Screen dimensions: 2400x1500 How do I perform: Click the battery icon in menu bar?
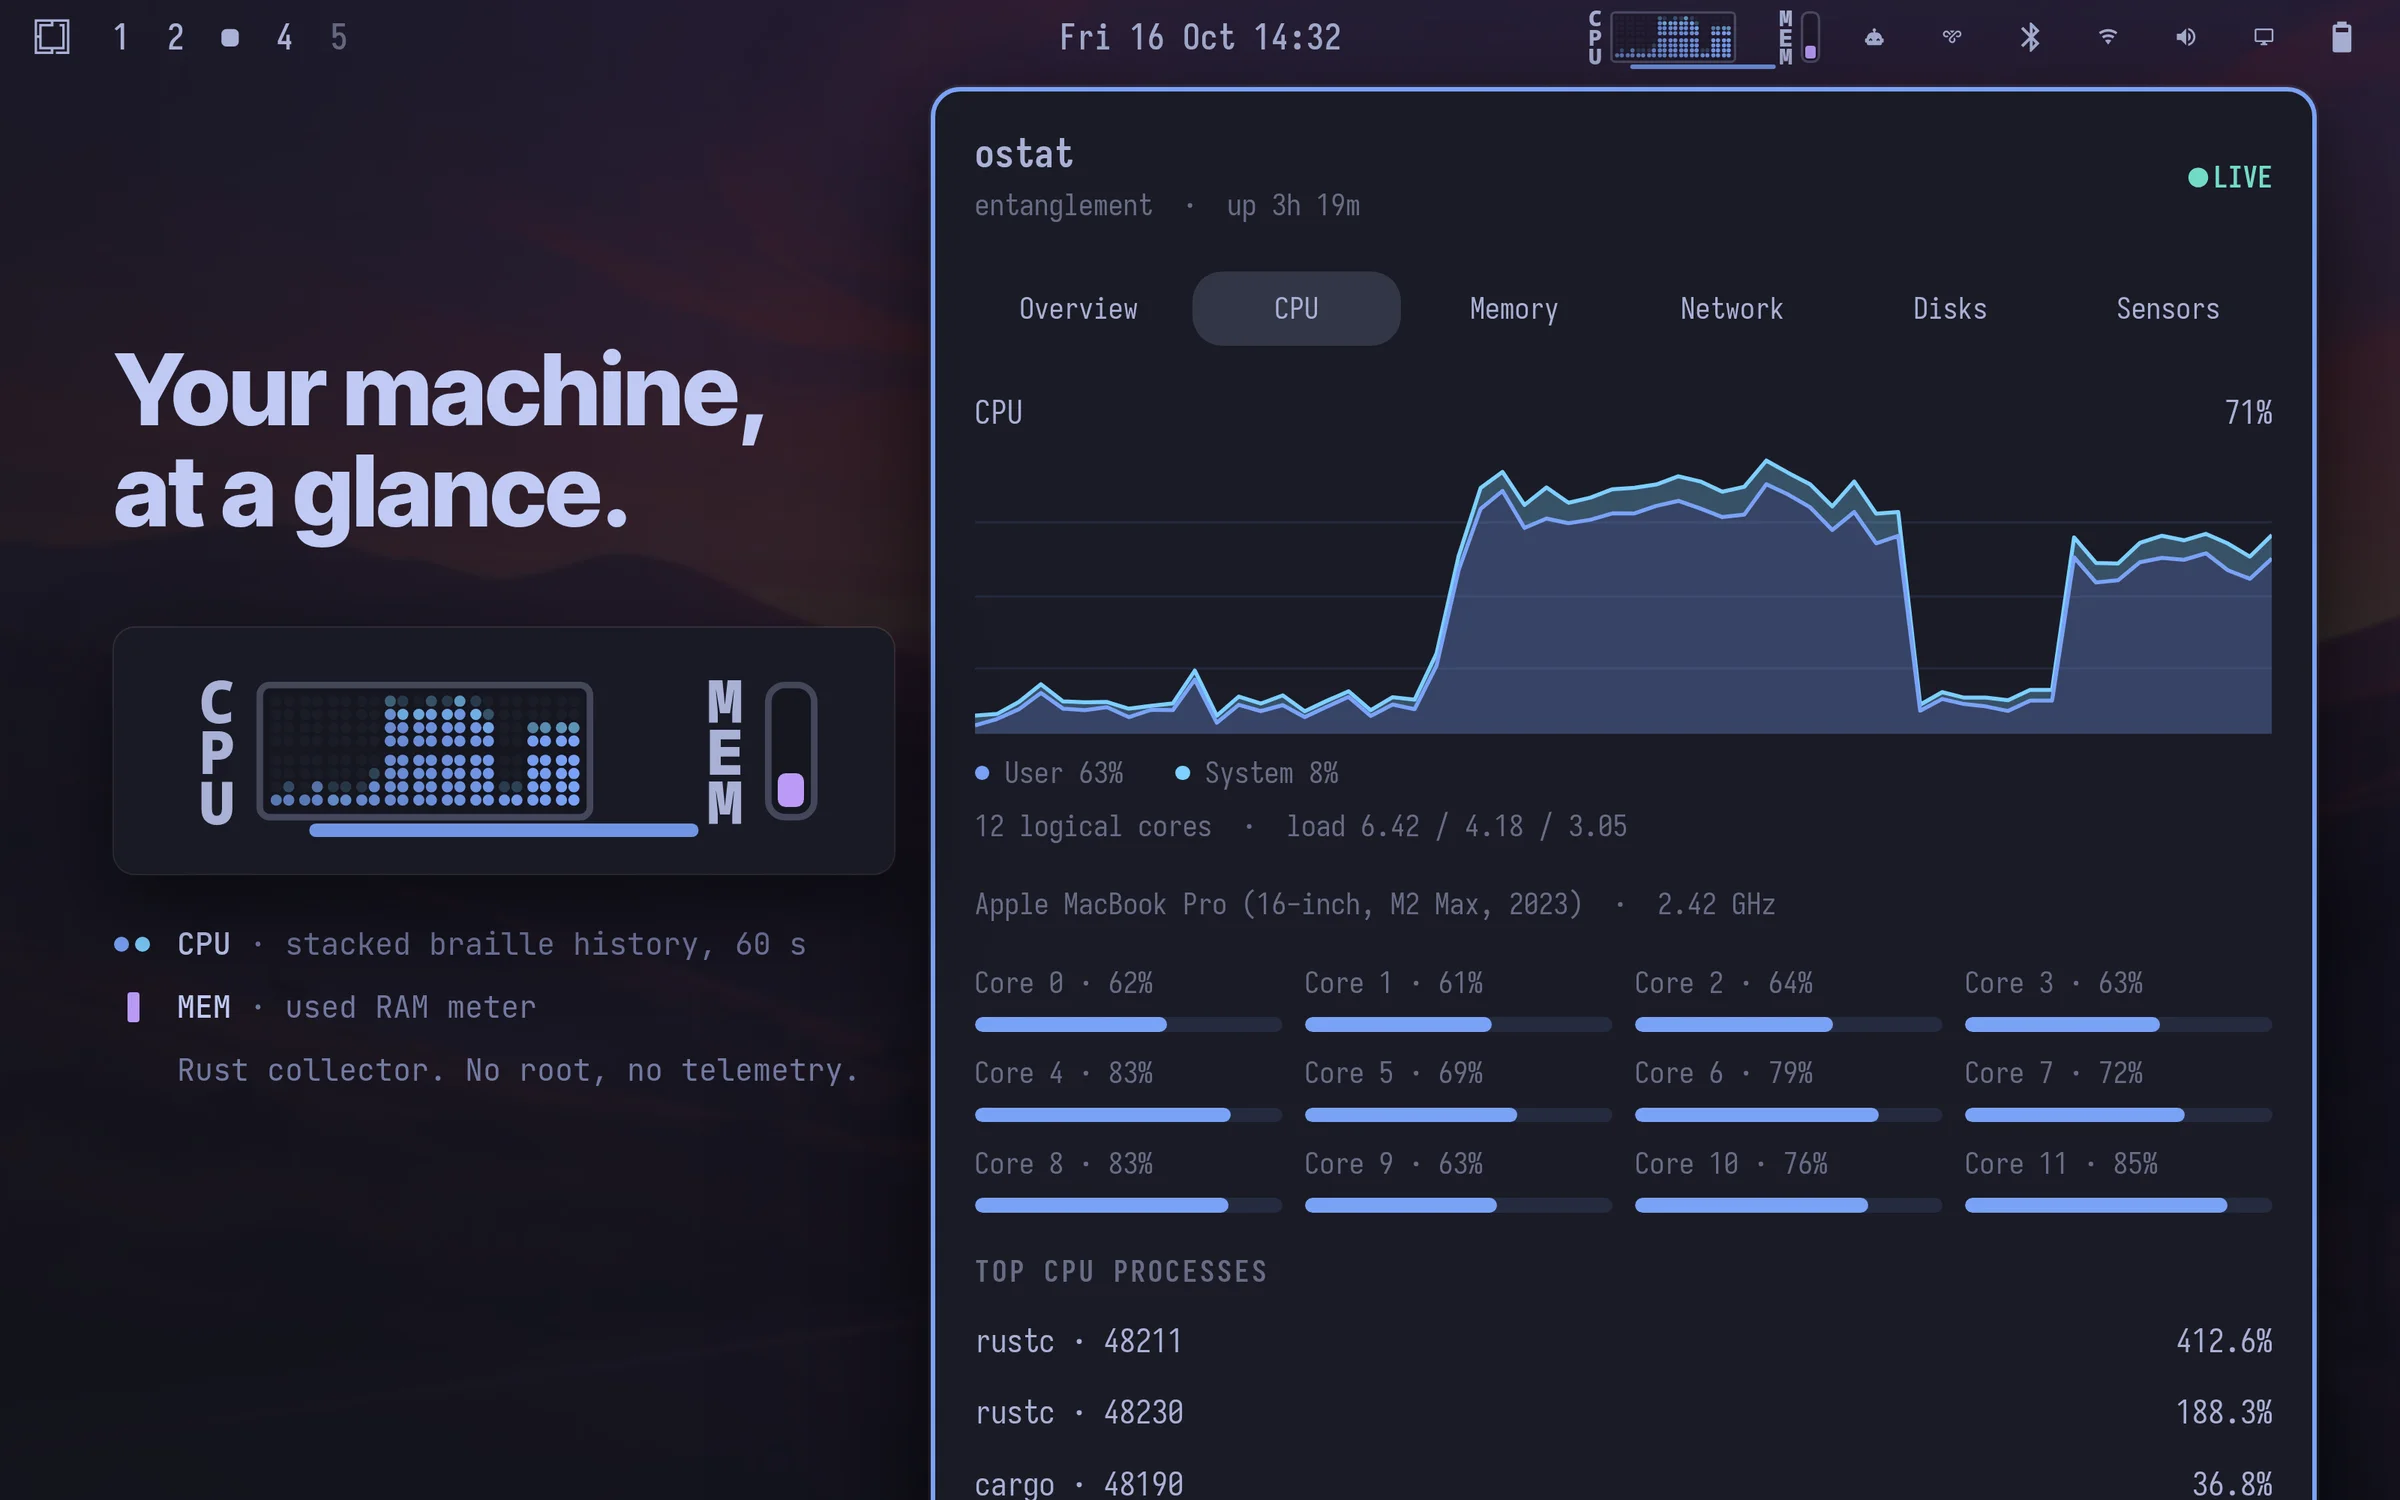click(2342, 37)
